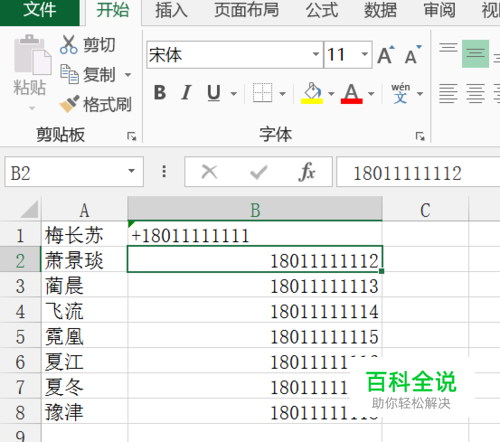Click the 粘贴 (Paste) label
500x442 pixels.
click(29, 88)
